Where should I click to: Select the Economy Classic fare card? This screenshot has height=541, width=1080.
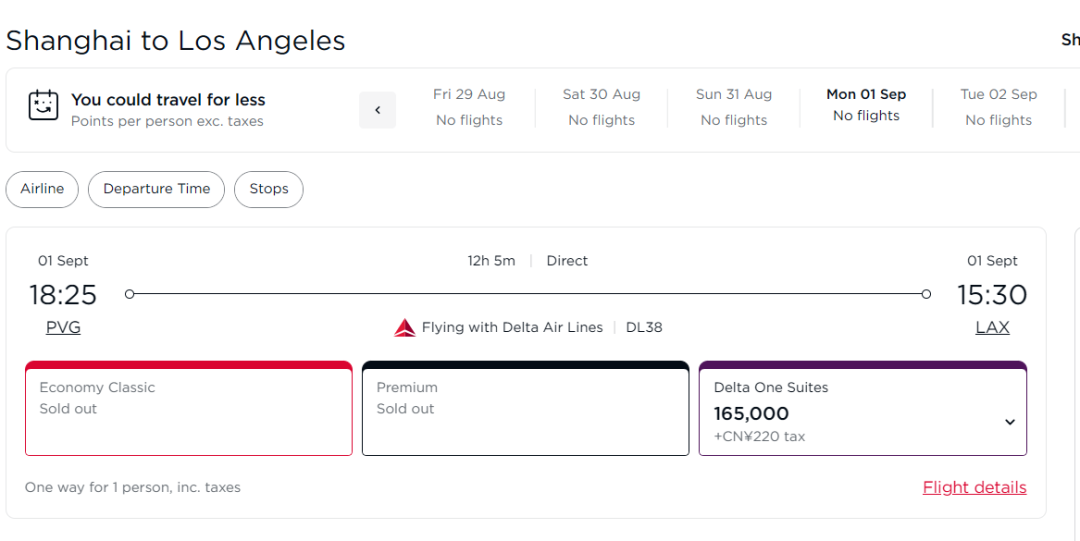tap(189, 409)
